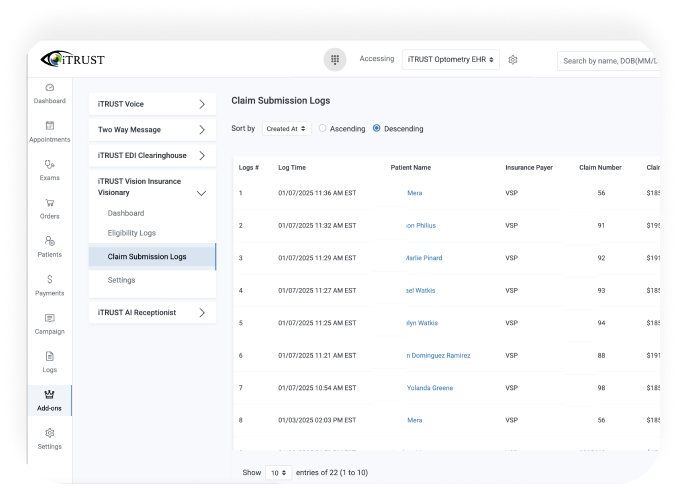Open patient link in log row 4

[420, 291]
